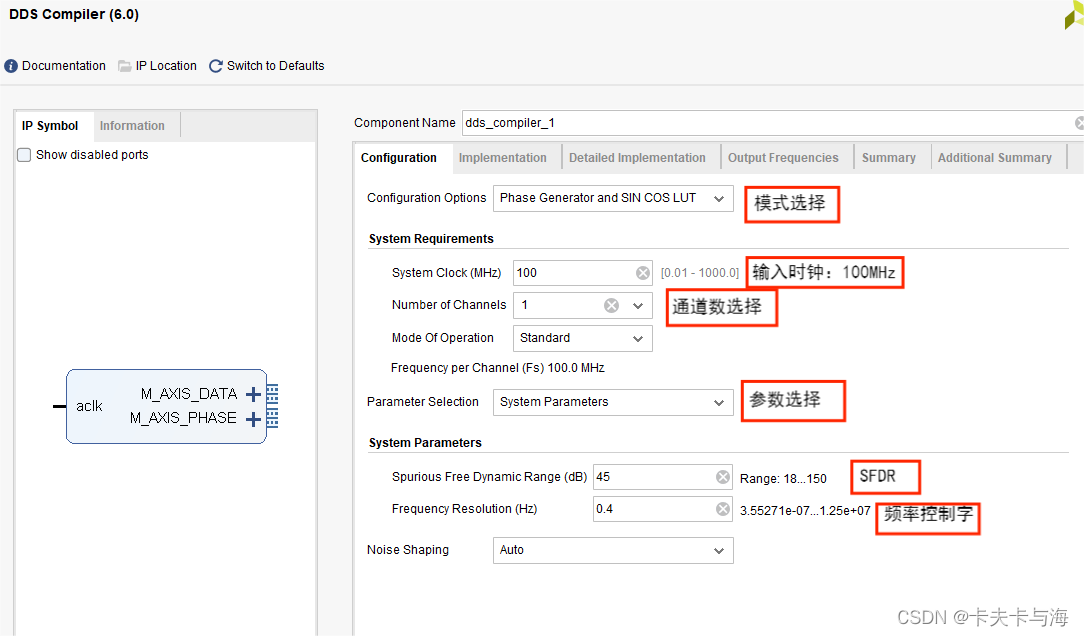Open the Implementation tab
The image size is (1084, 636).
coord(503,158)
